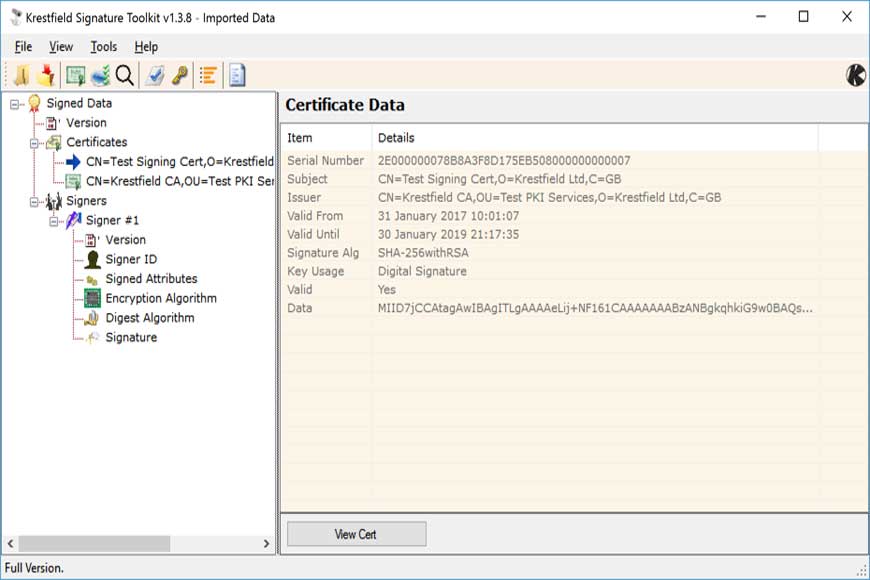Click the blue document page toolbar icon
The image size is (870, 580).
pos(237,75)
